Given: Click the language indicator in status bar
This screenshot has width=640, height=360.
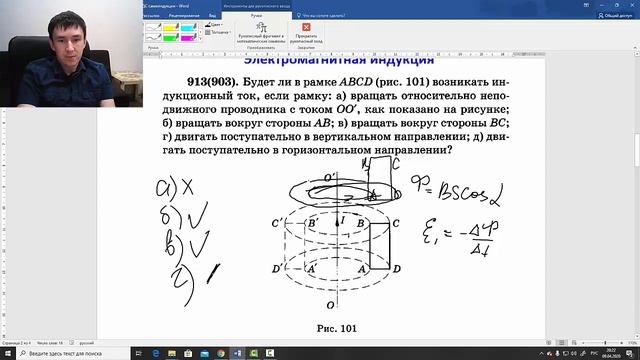Looking at the screenshot, I should click(87, 343).
